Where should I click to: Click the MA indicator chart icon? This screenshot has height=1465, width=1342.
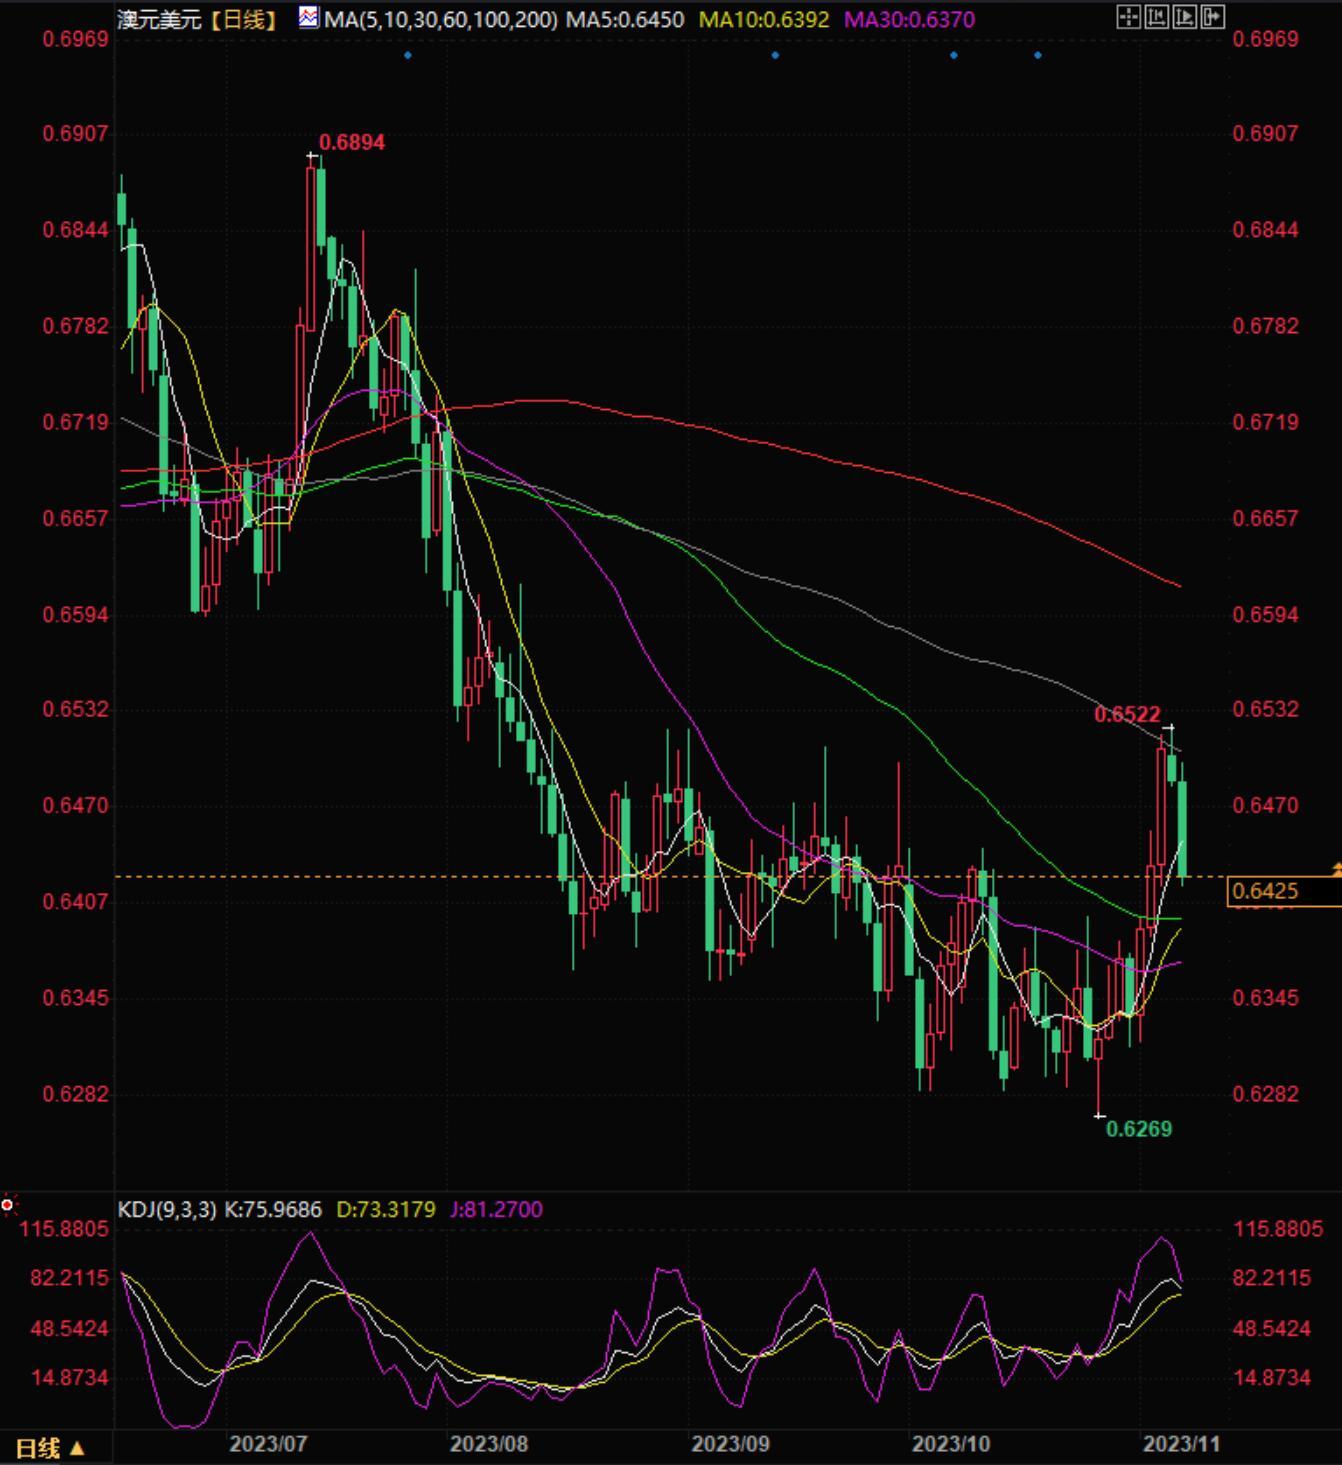pos(309,18)
